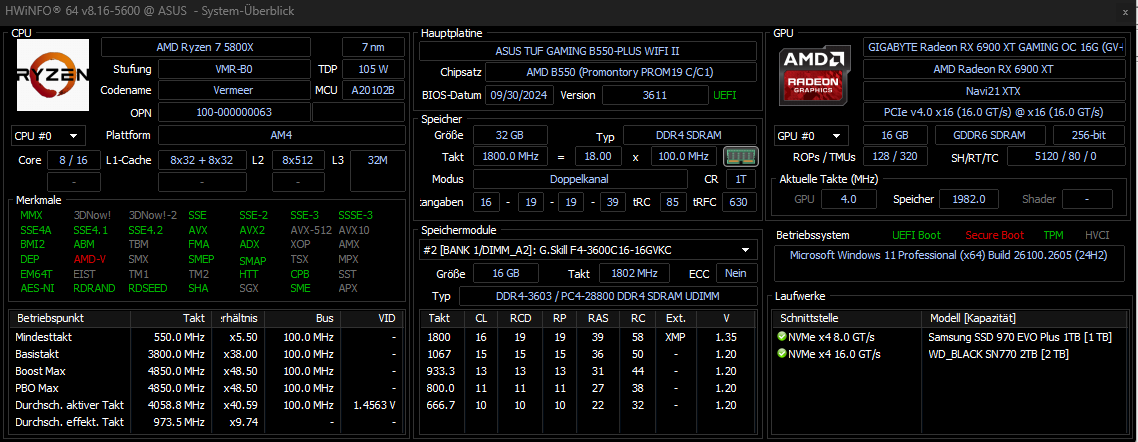Click the 7 nm process field

pyautogui.click(x=374, y=47)
